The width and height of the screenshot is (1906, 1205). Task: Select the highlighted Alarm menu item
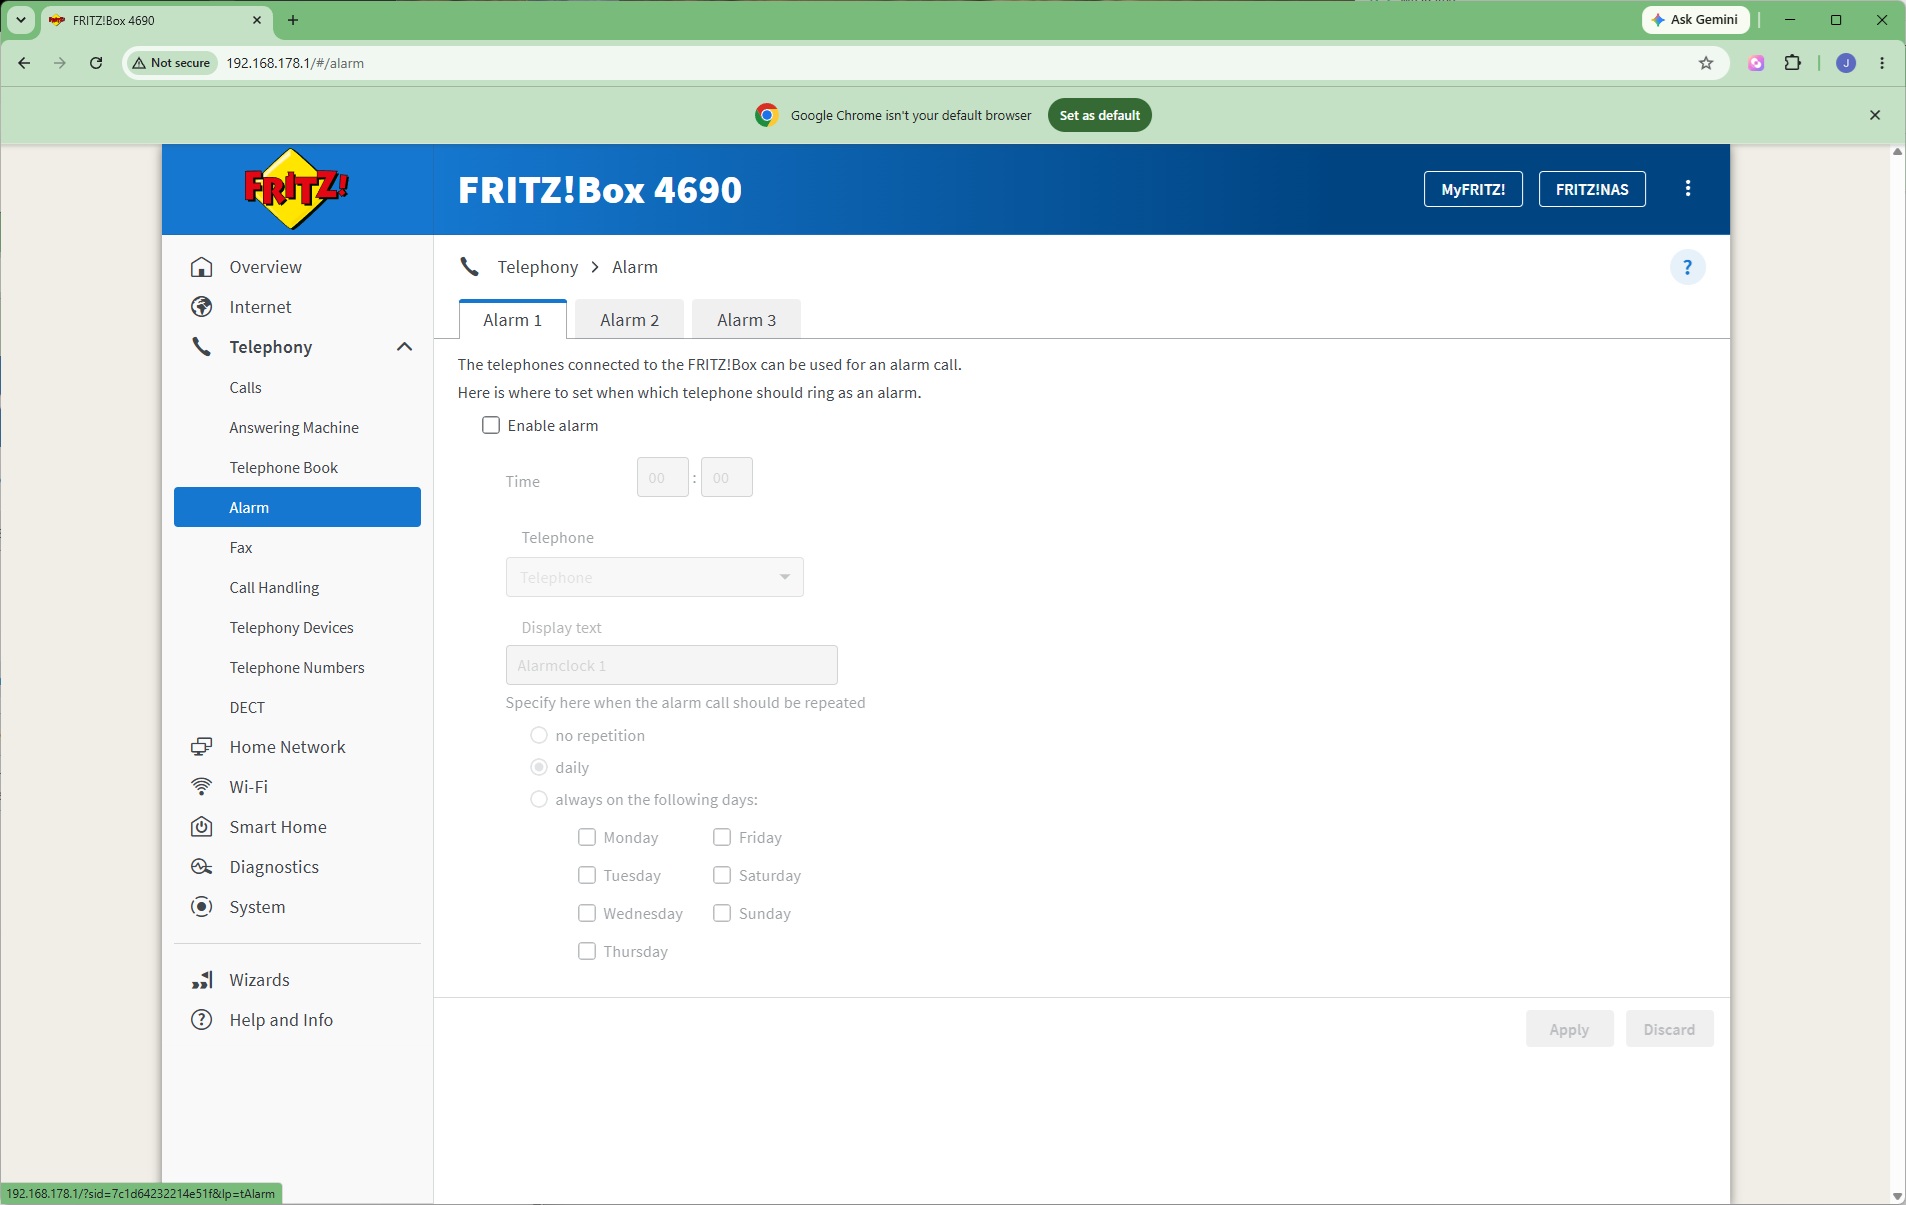[297, 507]
